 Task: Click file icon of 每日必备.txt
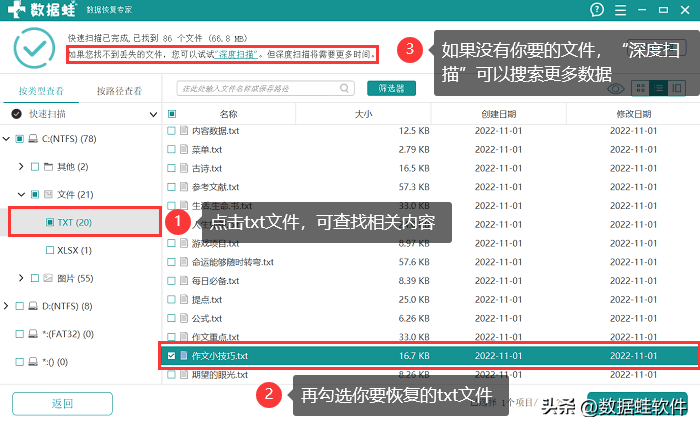(183, 281)
